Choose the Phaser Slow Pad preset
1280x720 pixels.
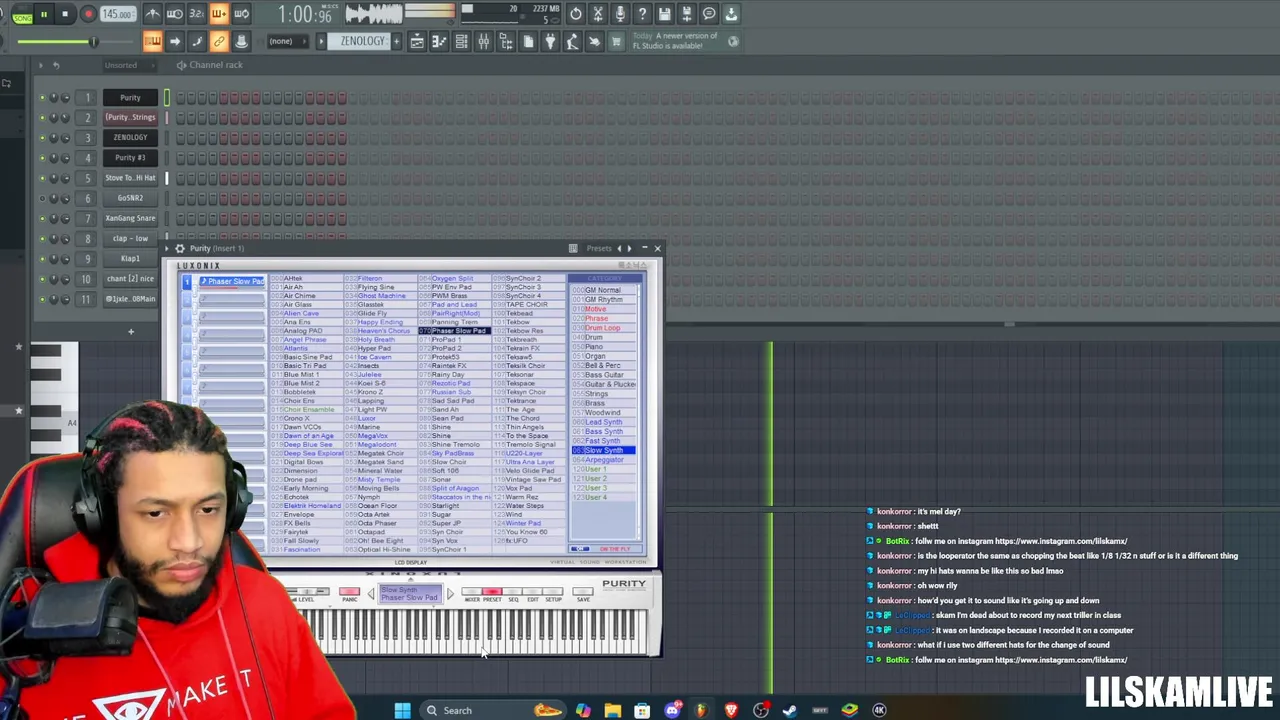[x=455, y=331]
